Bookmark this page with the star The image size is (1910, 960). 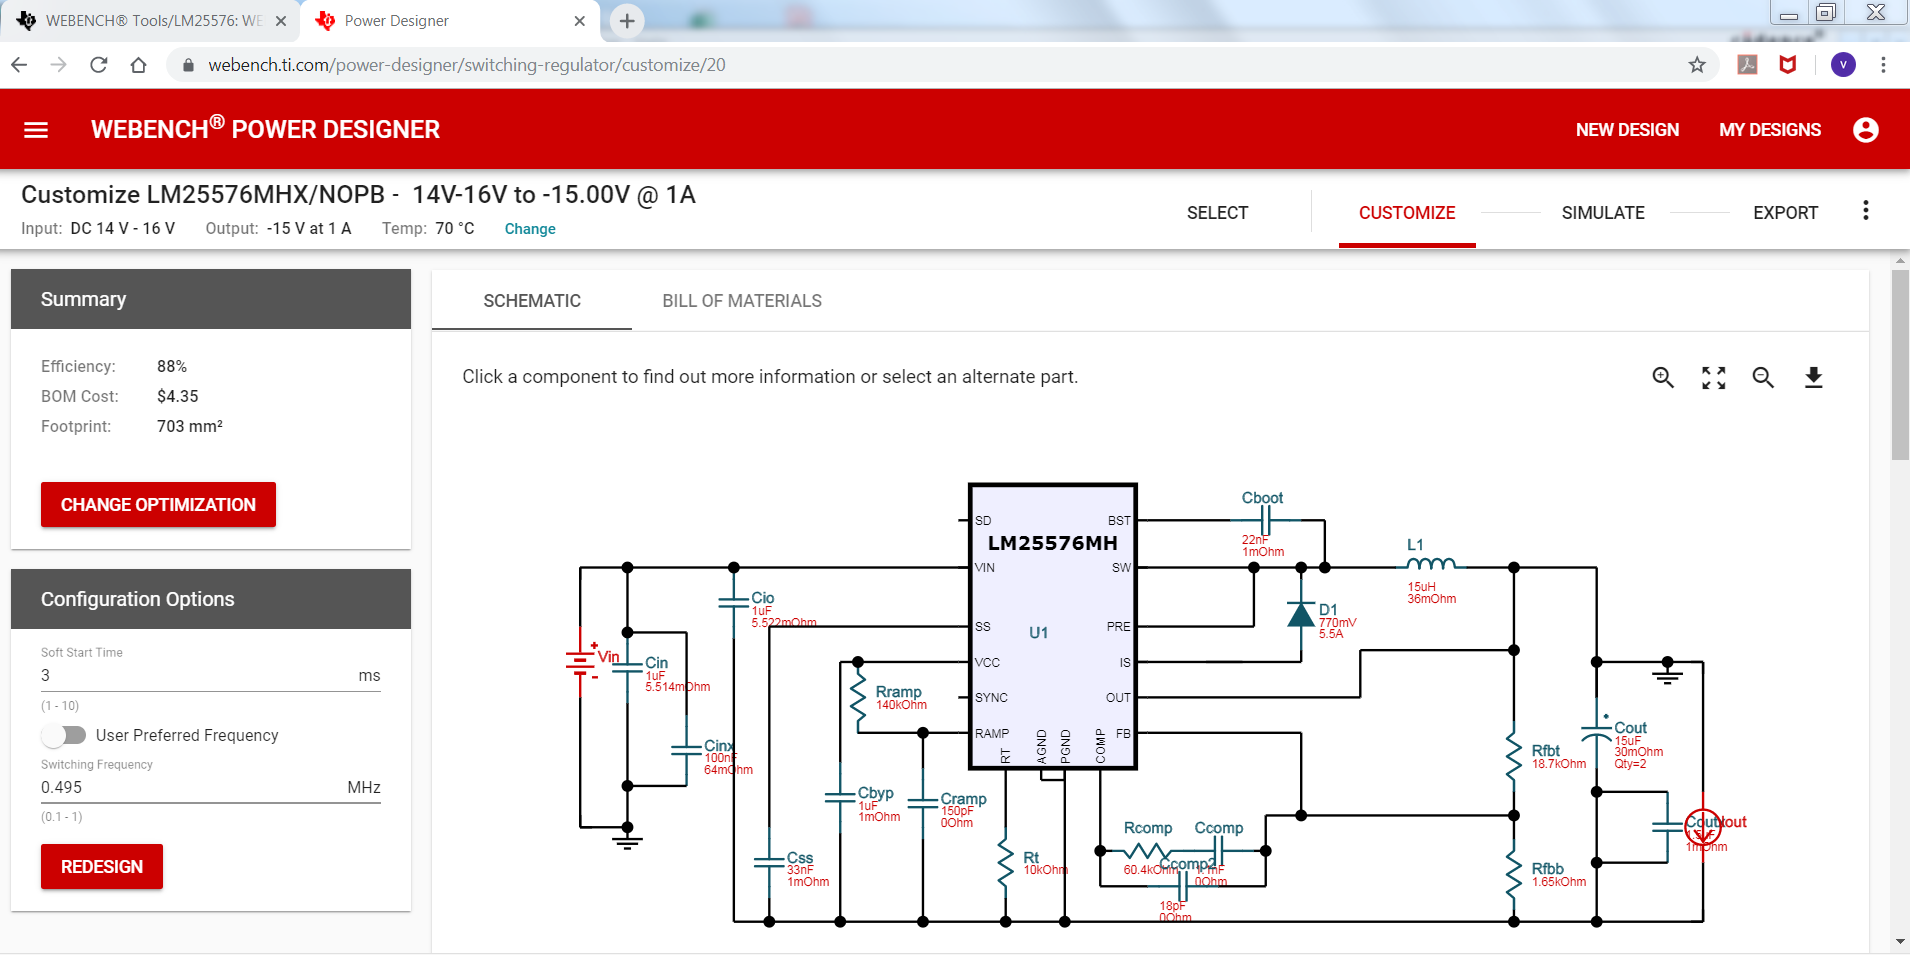[1697, 65]
